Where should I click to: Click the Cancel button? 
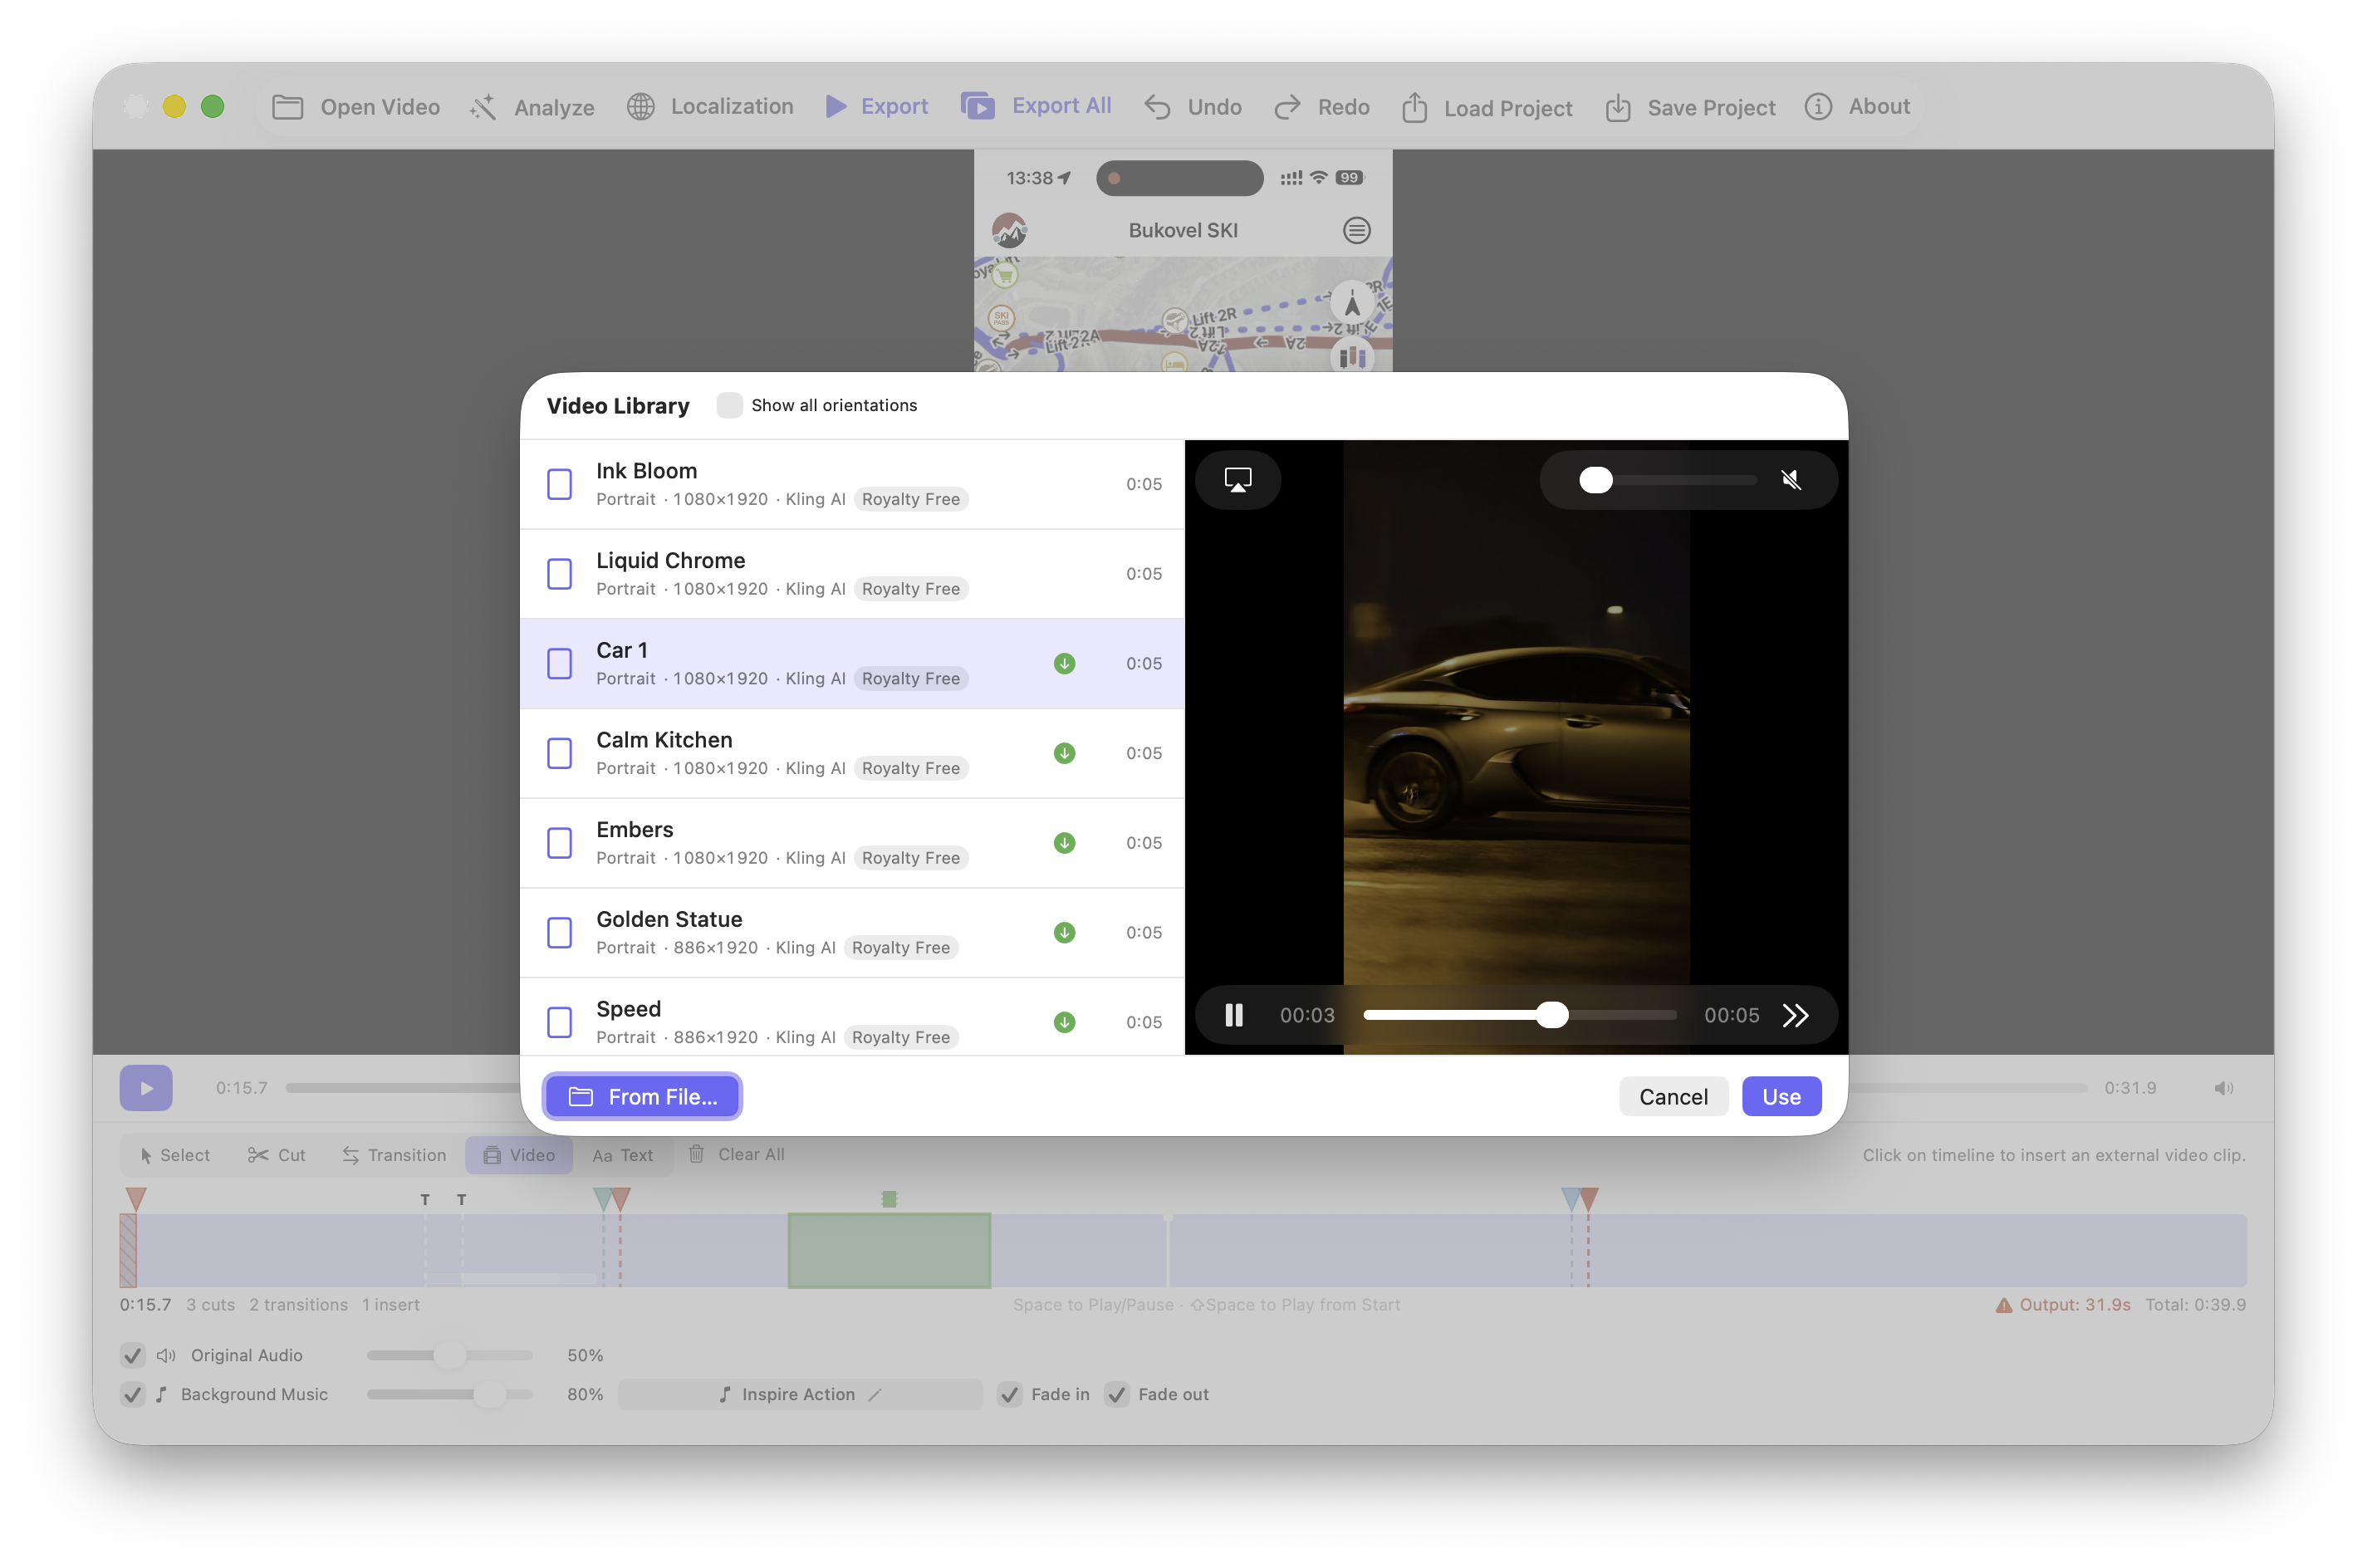[1673, 1097]
